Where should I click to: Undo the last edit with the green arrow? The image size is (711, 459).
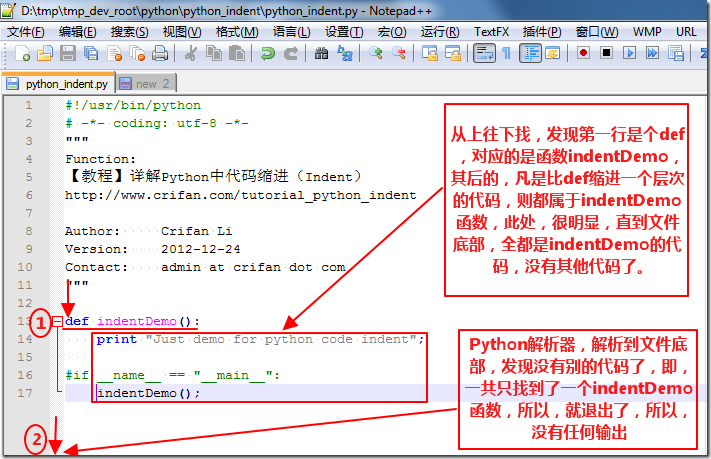coord(268,53)
